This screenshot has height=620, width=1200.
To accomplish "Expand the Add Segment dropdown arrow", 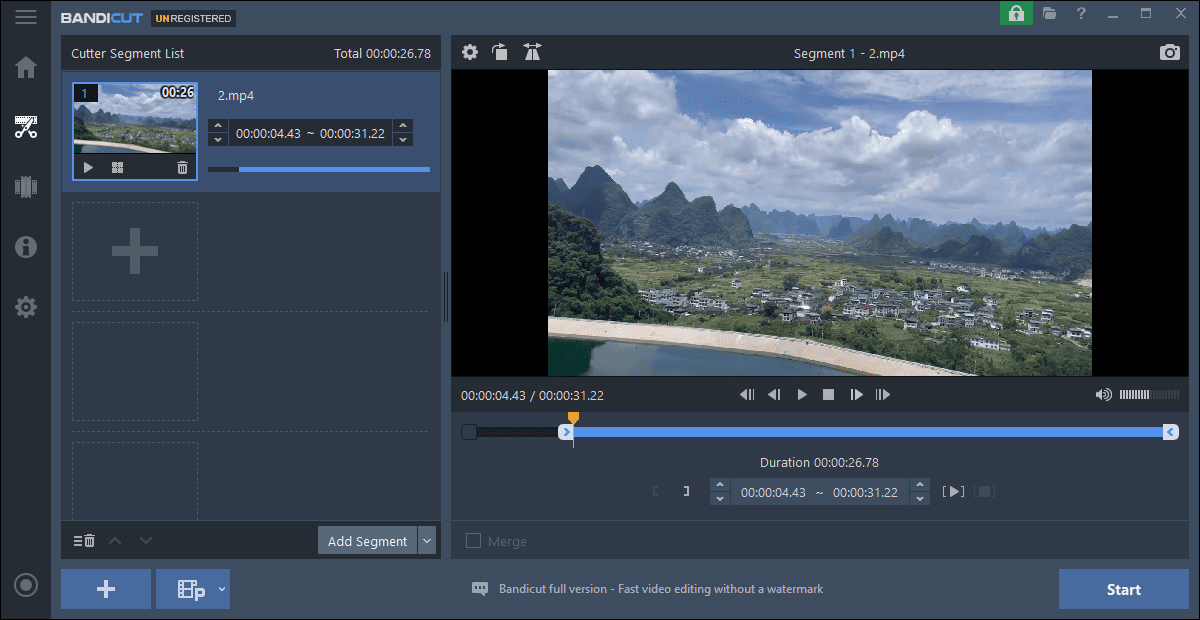I will coord(427,540).
